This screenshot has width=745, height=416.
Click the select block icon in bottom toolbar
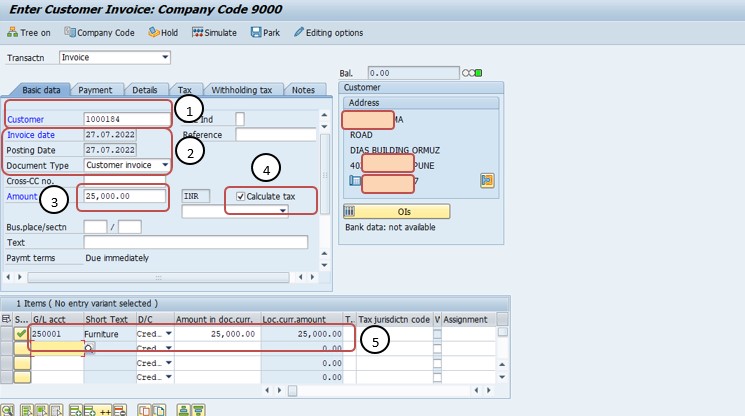tap(42, 410)
